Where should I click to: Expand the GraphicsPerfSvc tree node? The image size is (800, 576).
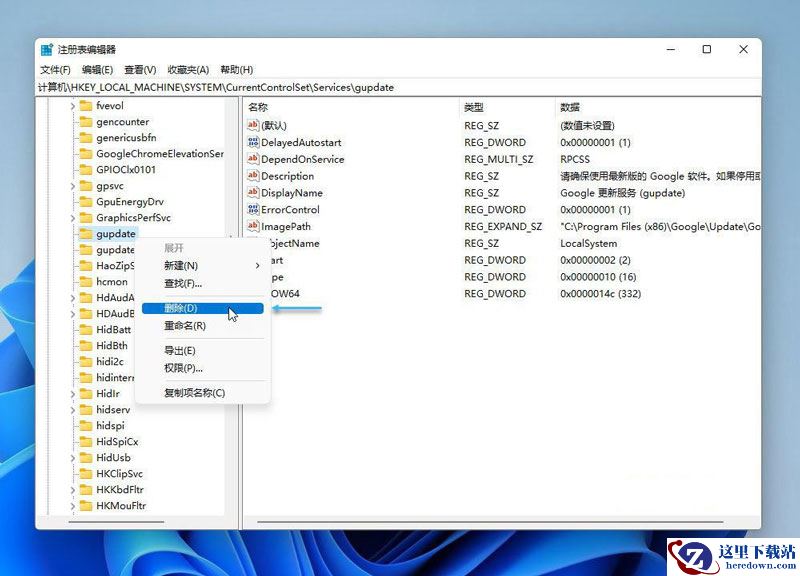pos(72,218)
